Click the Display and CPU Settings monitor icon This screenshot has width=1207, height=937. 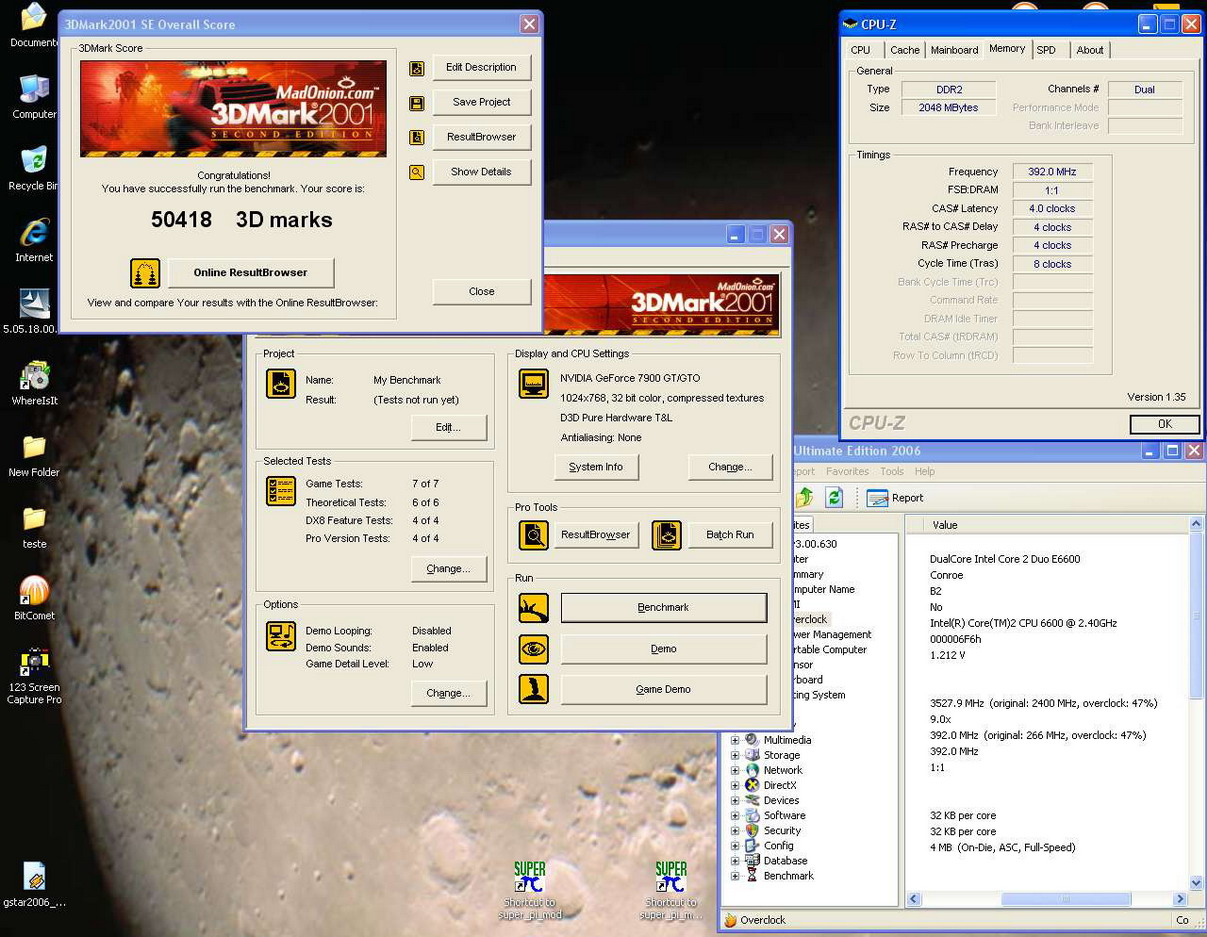point(533,384)
